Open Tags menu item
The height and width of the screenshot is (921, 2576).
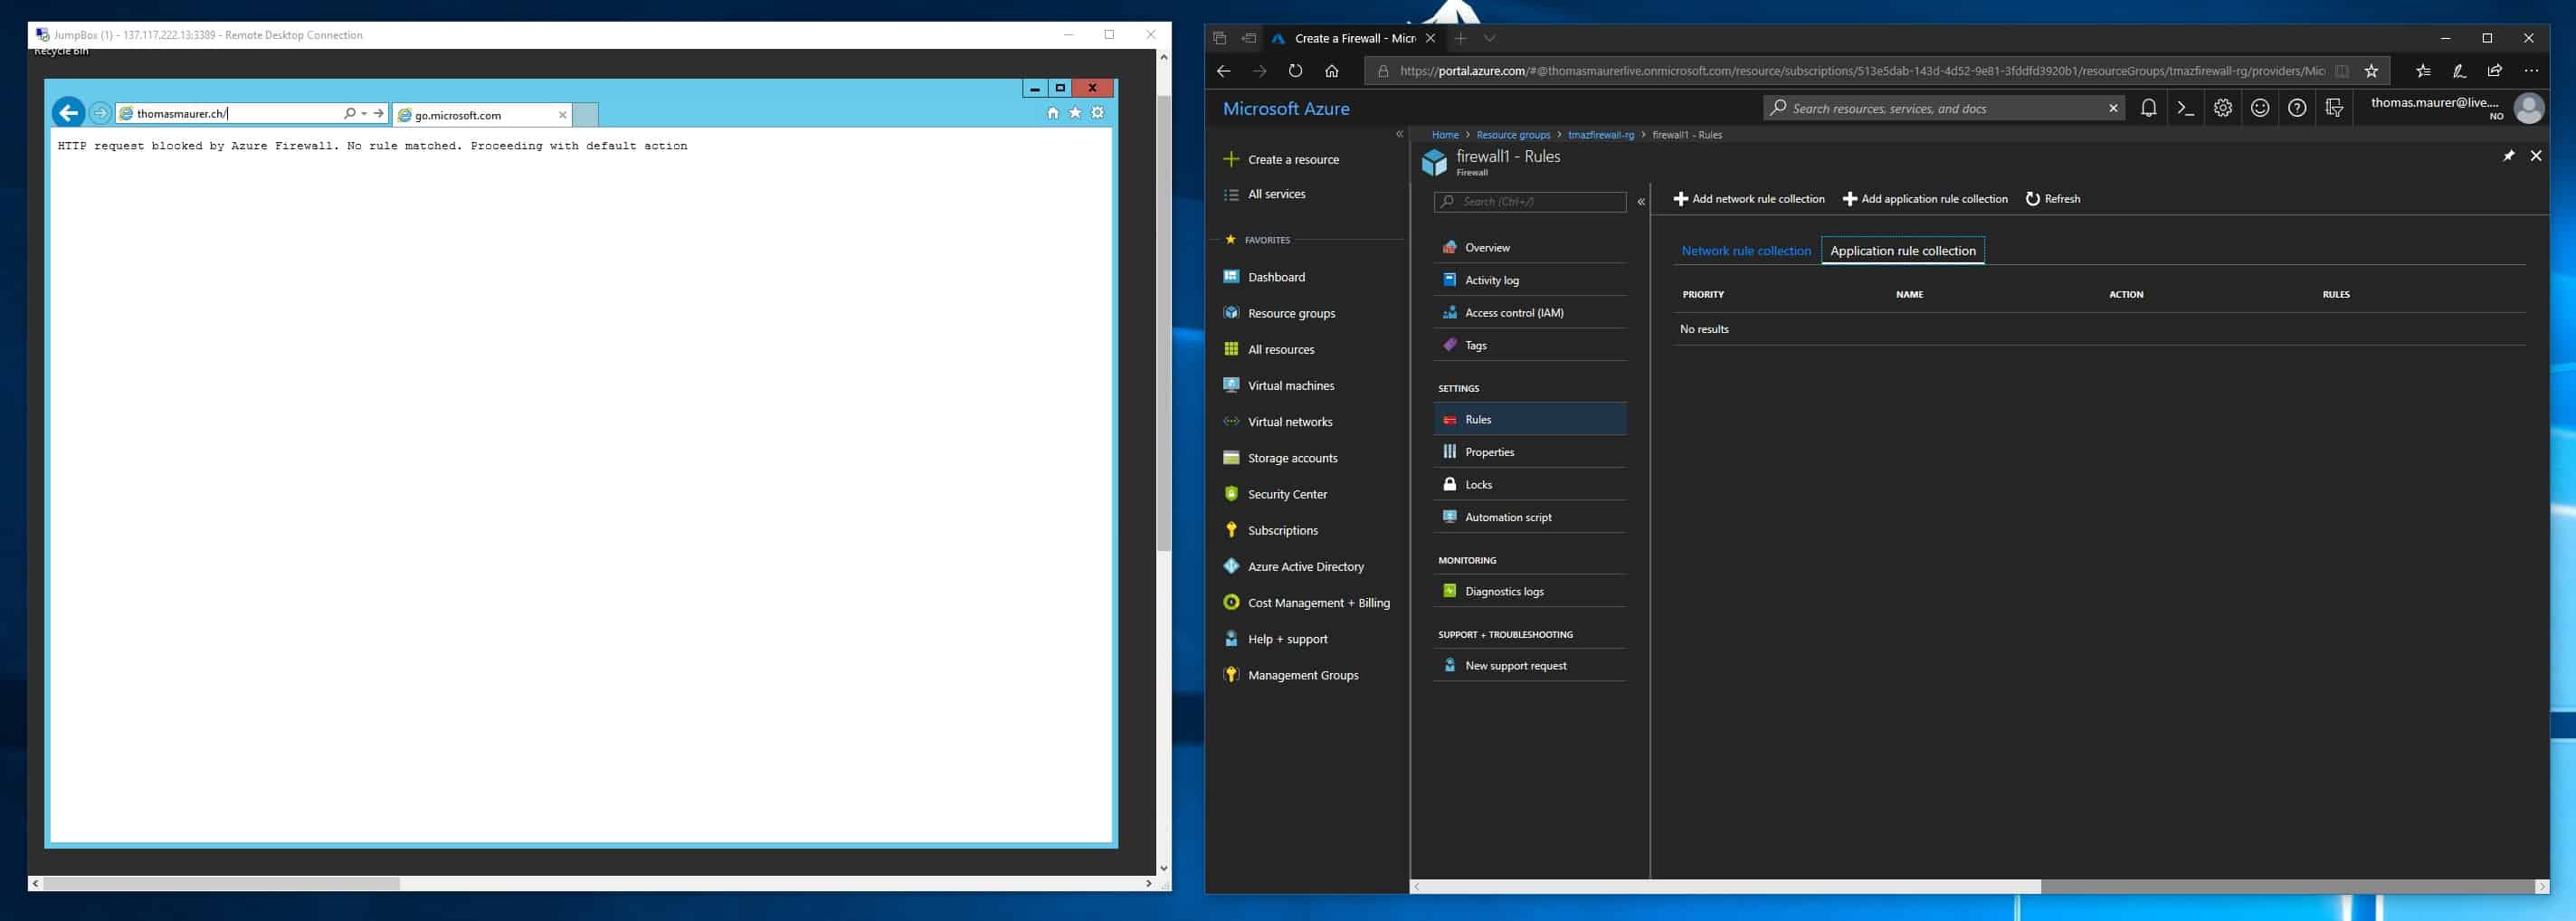click(1530, 345)
